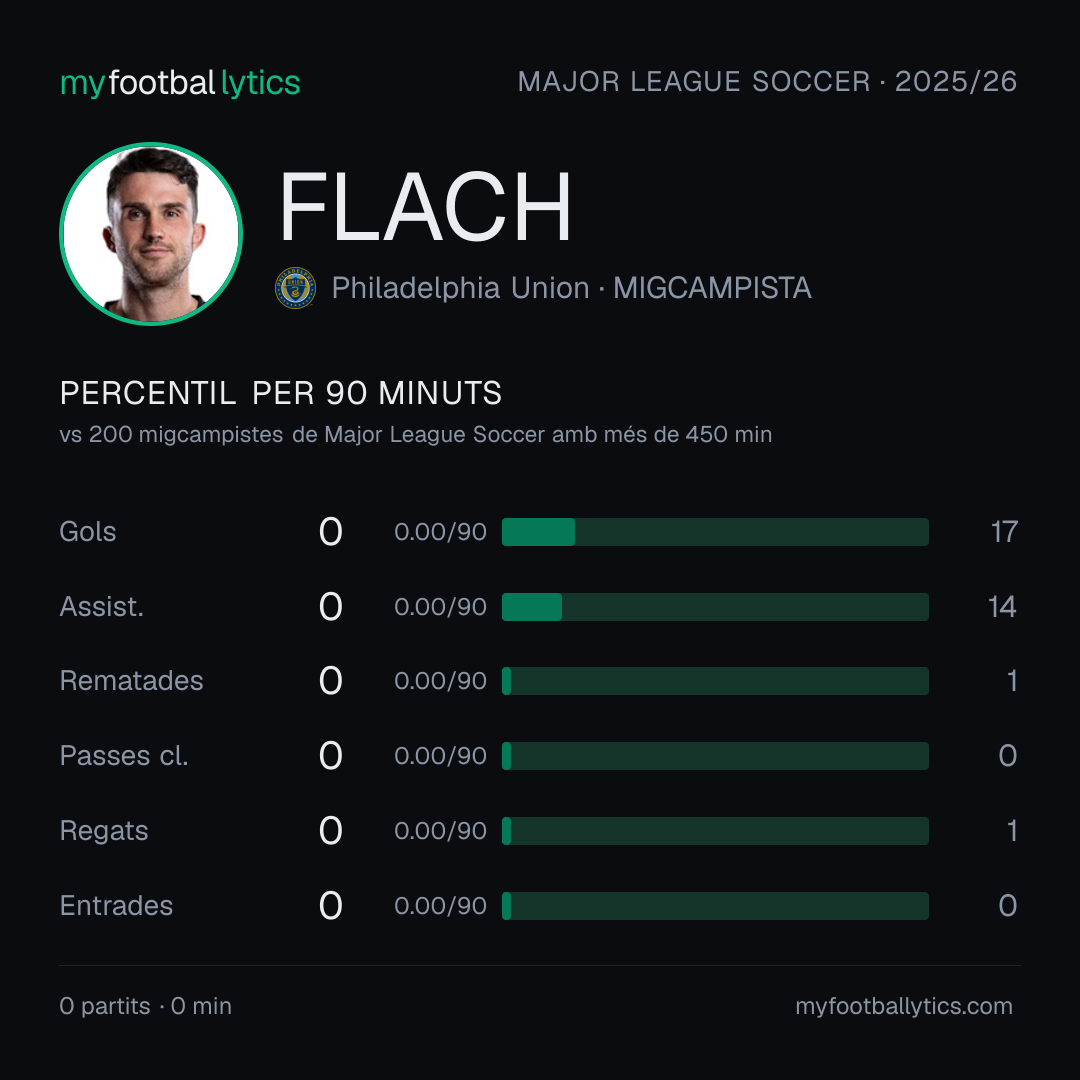Select the Gols stat label

tap(87, 532)
